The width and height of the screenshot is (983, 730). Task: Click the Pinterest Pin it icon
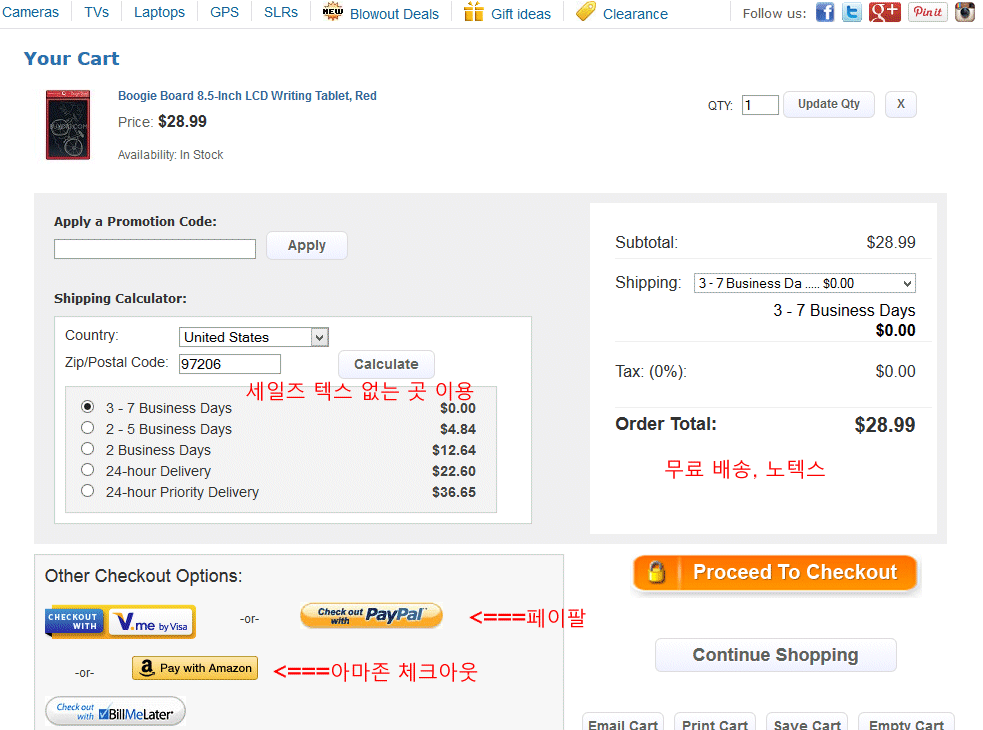(927, 12)
